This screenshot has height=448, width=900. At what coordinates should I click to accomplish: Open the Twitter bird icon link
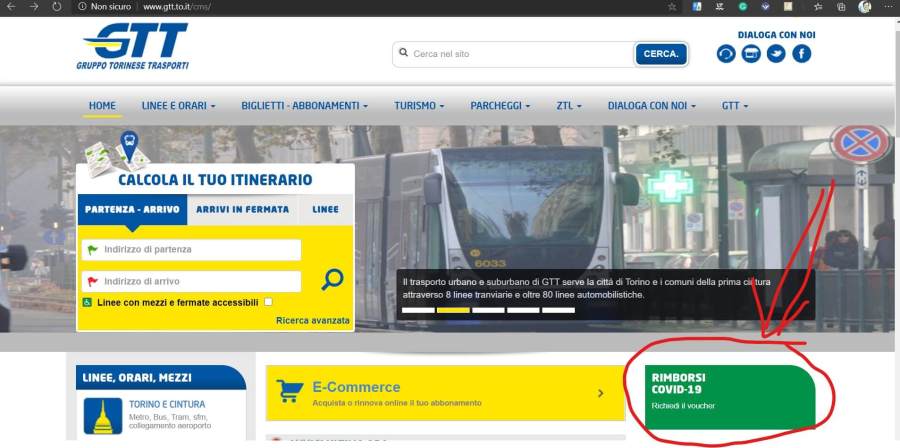(776, 54)
